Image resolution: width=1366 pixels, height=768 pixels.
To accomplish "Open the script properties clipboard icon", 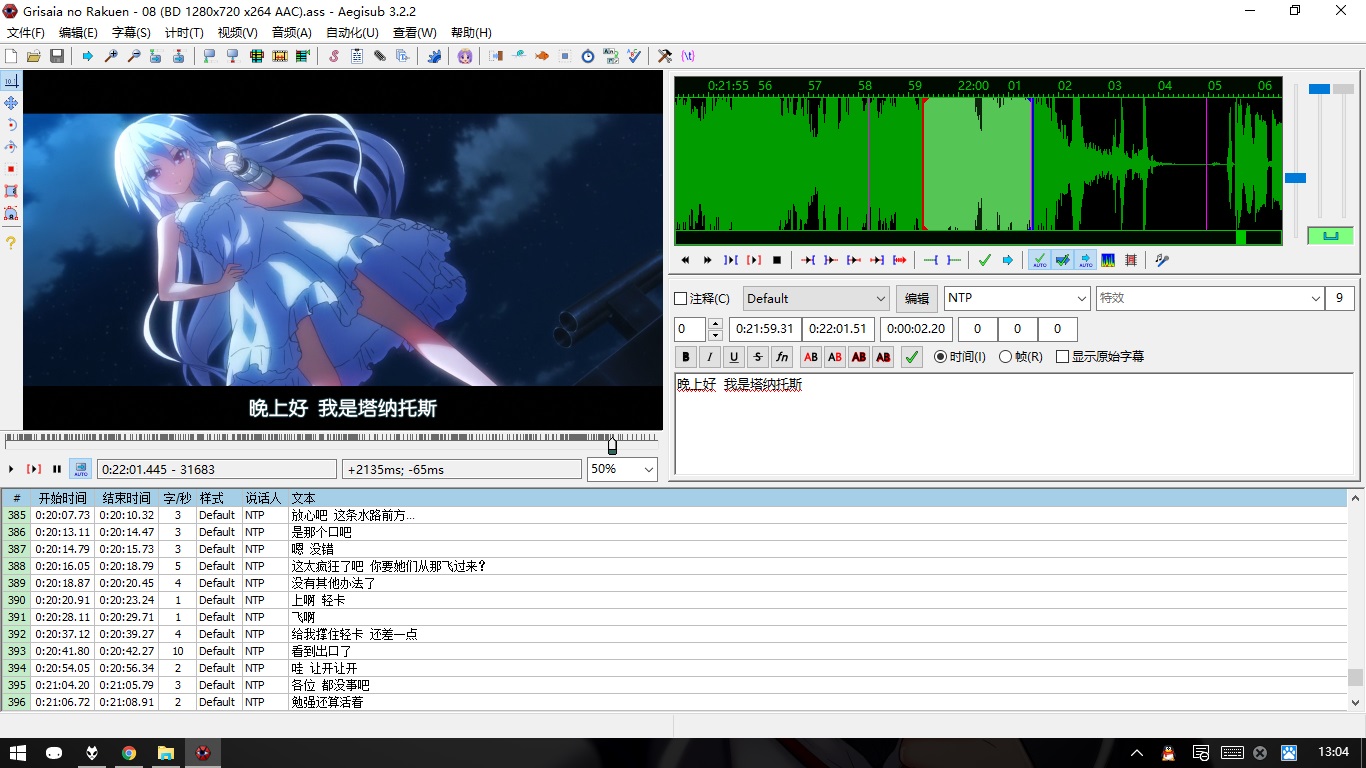I will coord(357,56).
